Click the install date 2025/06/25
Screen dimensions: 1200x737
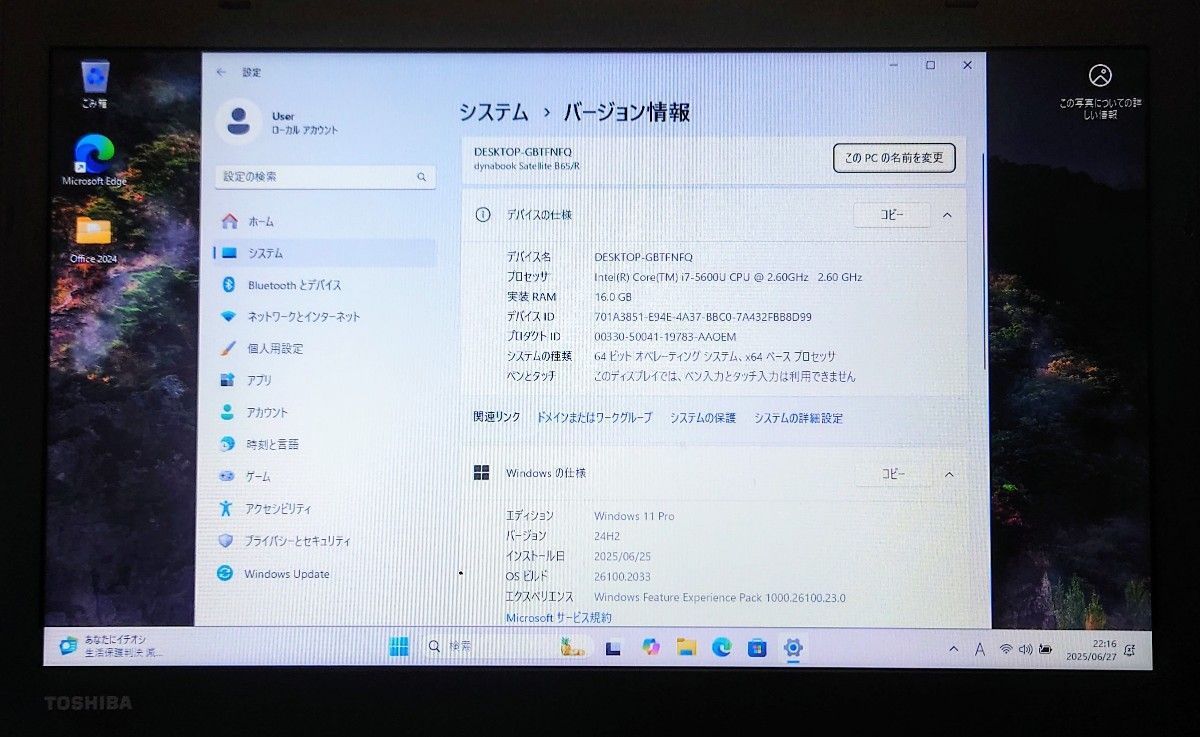tap(622, 556)
